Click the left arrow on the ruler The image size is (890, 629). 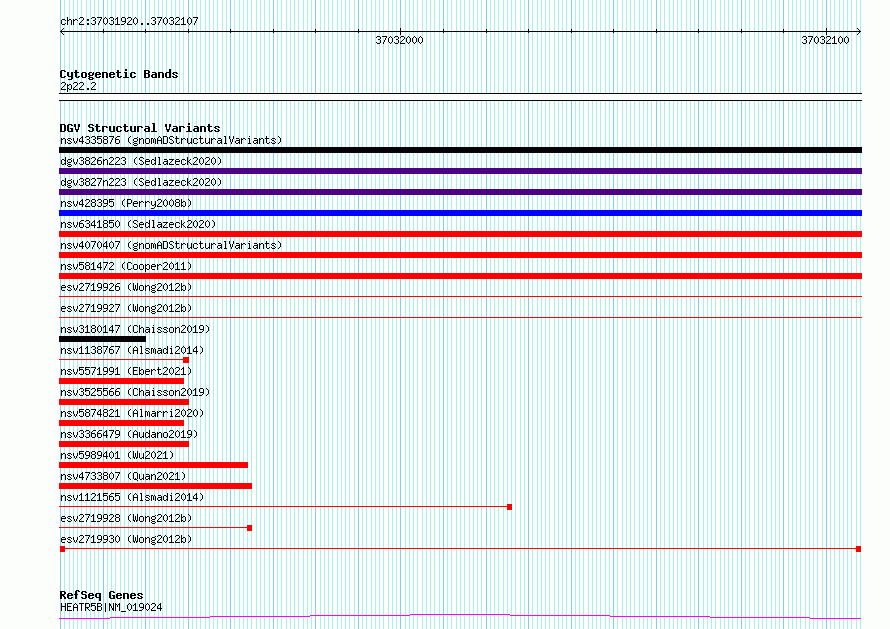(62, 32)
